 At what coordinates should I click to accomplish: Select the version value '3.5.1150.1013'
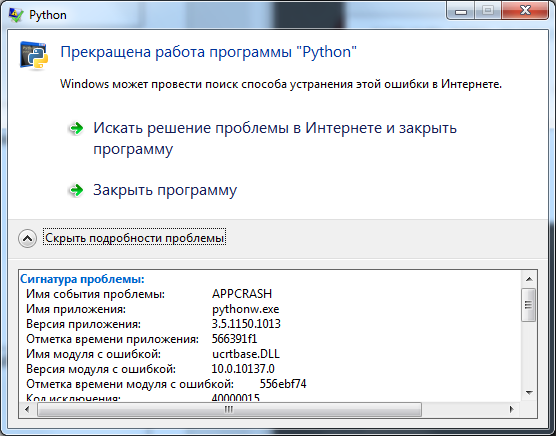(x=246, y=324)
